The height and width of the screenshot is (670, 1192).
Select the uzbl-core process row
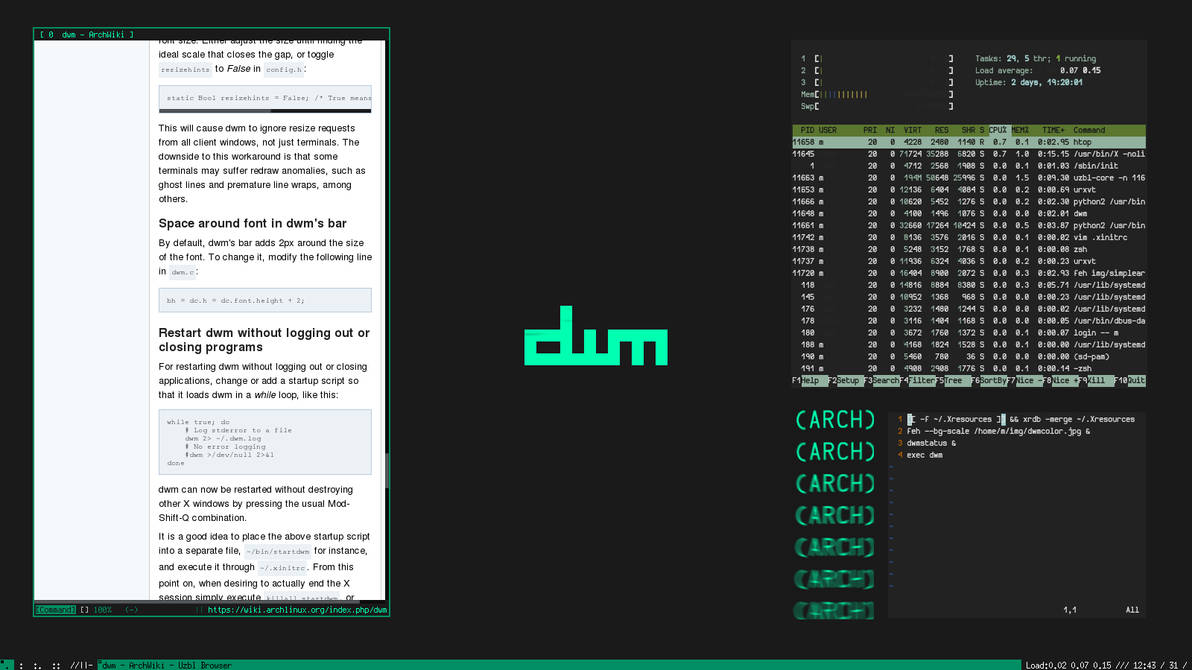point(968,178)
